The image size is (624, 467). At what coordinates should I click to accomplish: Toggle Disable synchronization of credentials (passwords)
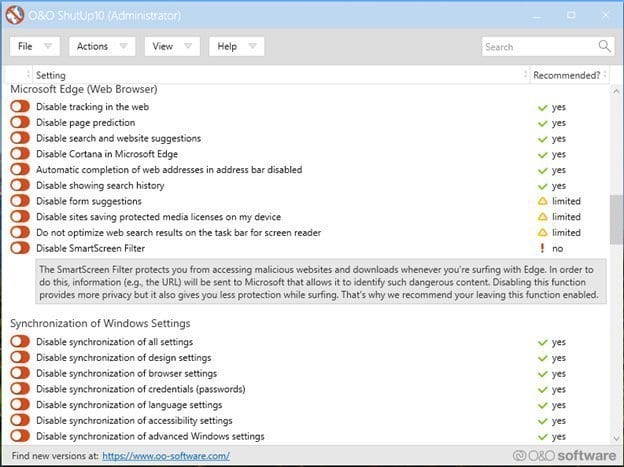pyautogui.click(x=20, y=389)
